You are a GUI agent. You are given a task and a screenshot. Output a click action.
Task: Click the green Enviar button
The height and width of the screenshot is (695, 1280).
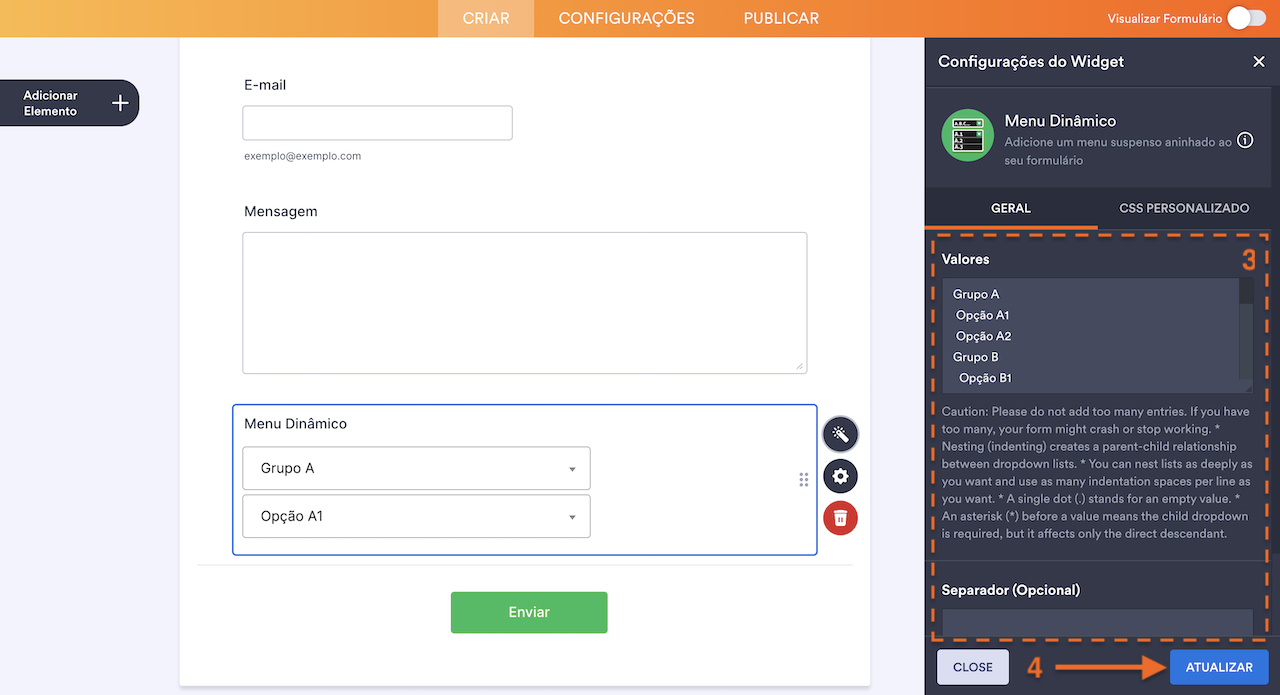tap(529, 612)
